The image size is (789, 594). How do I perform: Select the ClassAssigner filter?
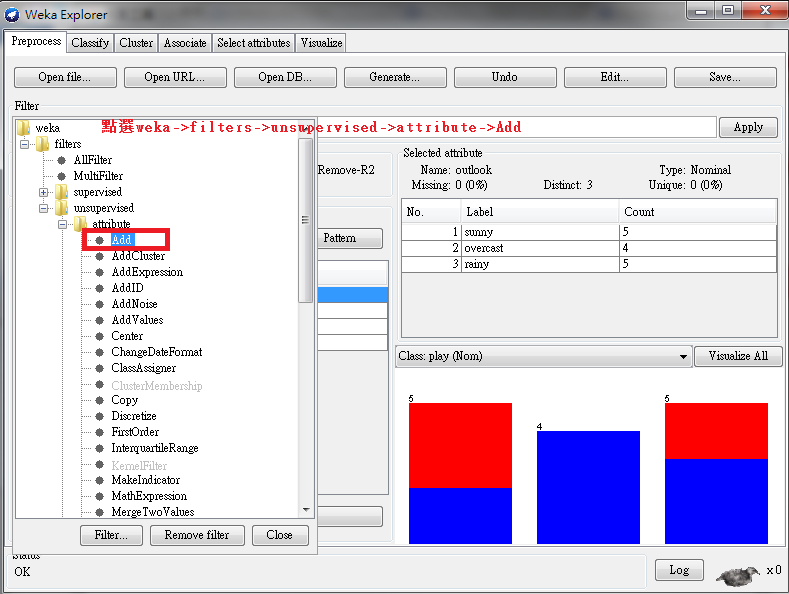(143, 368)
